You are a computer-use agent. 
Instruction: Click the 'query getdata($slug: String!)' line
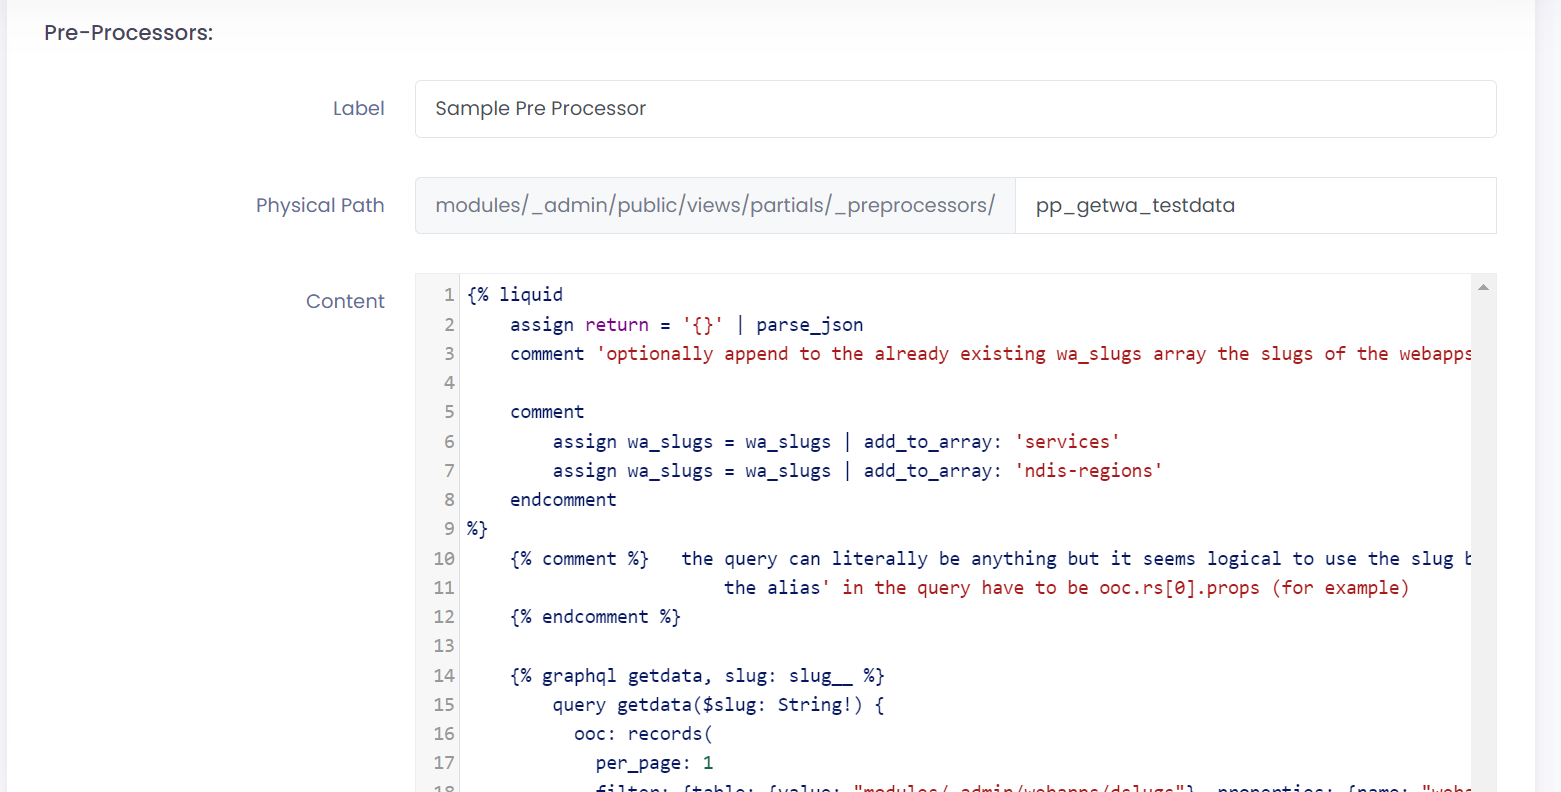click(718, 705)
